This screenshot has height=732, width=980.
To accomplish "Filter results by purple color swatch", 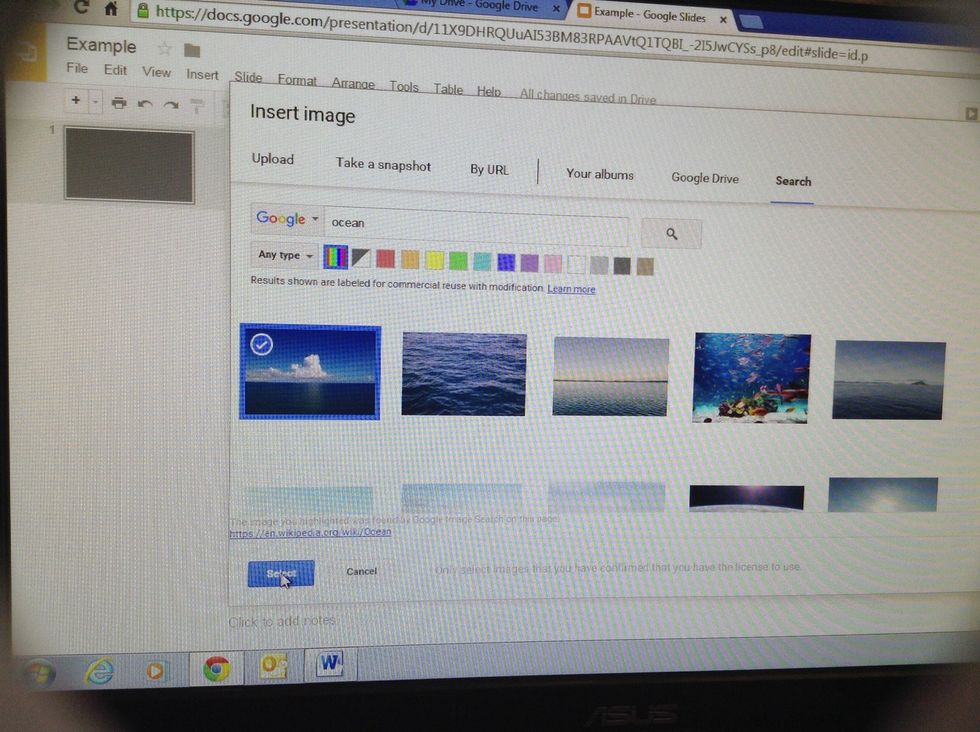I will point(529,263).
